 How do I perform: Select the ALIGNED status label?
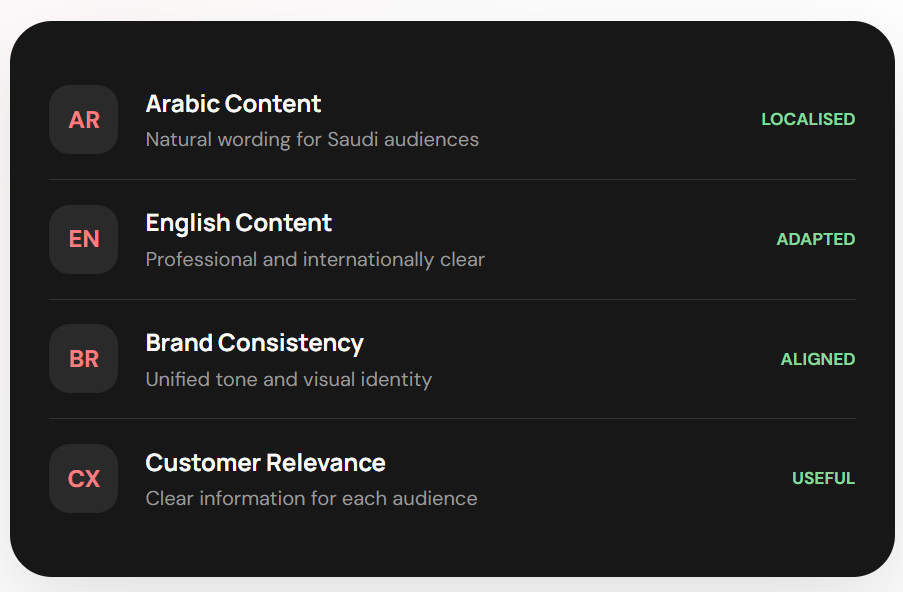818,359
